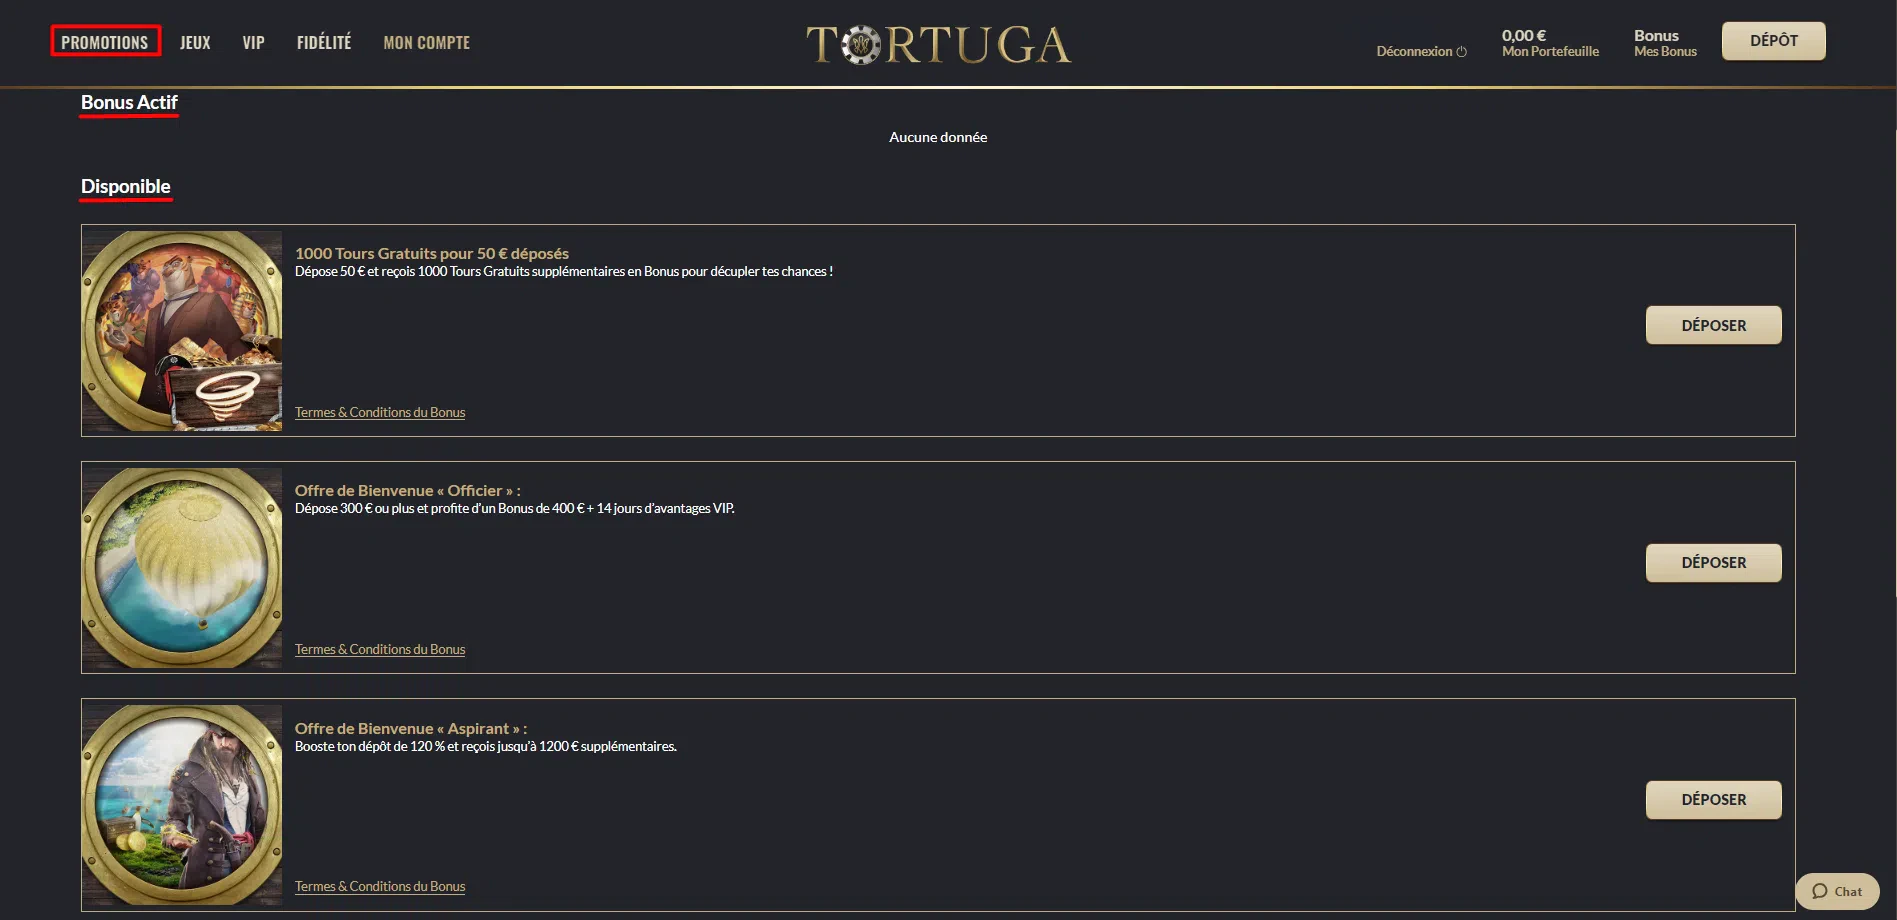Open the Jeux menu item
Viewport: 1897px width, 920px height.
pyautogui.click(x=195, y=42)
